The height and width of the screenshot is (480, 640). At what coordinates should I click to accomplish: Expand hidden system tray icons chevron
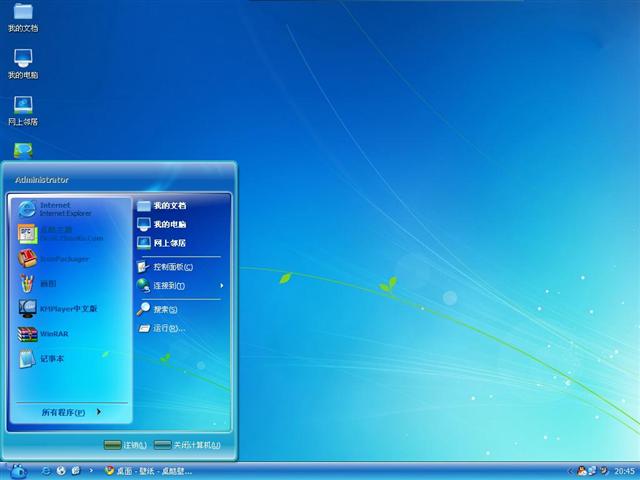(571, 471)
